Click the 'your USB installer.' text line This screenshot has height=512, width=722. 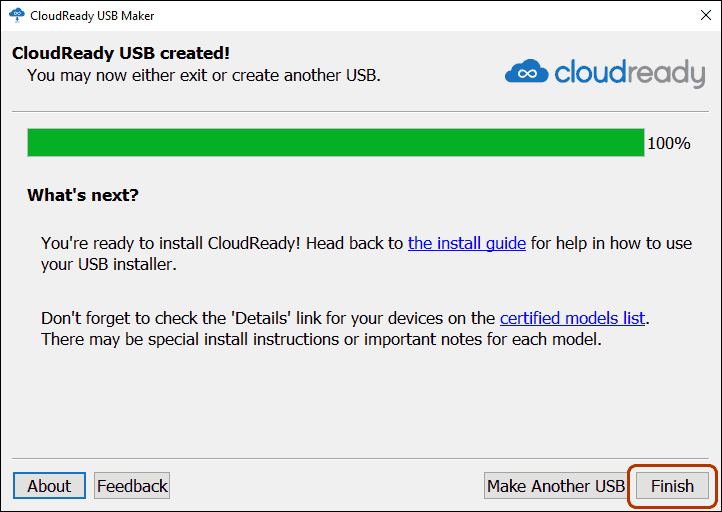(x=109, y=264)
